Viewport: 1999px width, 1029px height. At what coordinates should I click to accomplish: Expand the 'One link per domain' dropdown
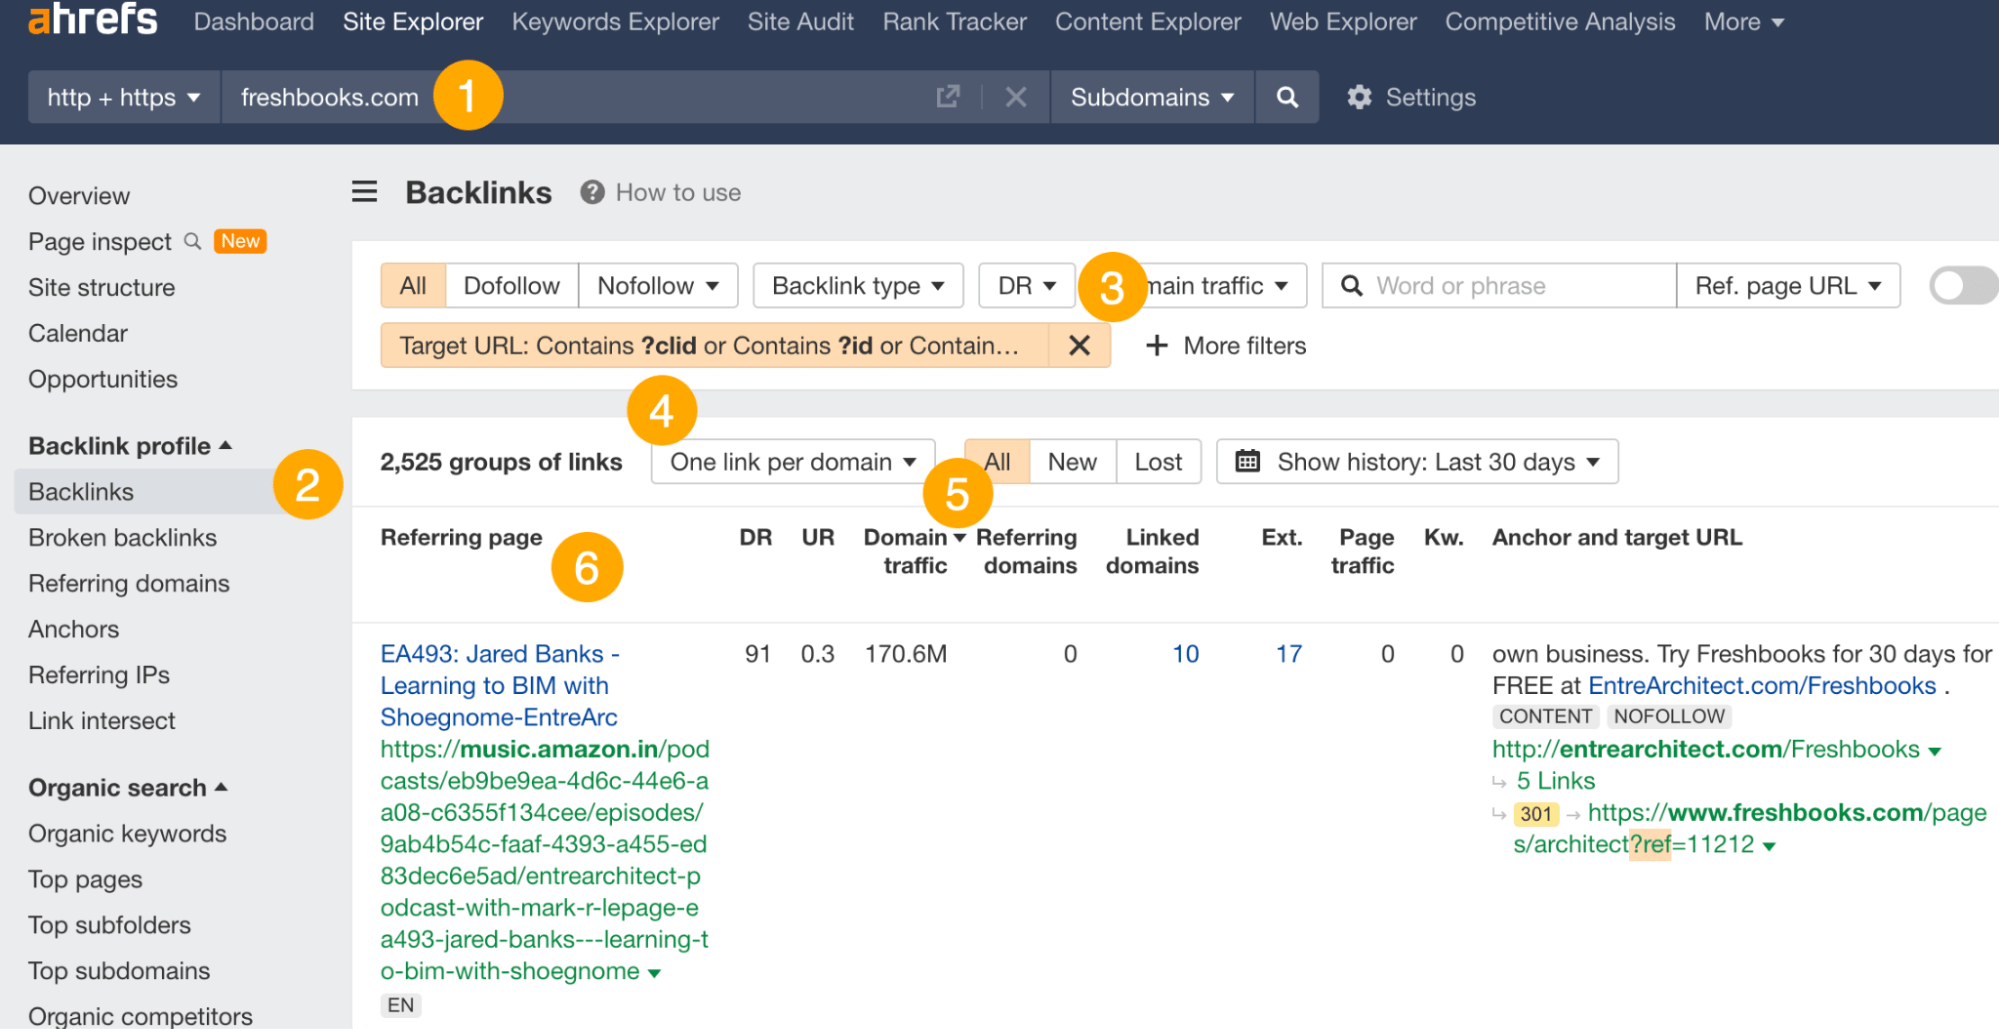click(791, 461)
